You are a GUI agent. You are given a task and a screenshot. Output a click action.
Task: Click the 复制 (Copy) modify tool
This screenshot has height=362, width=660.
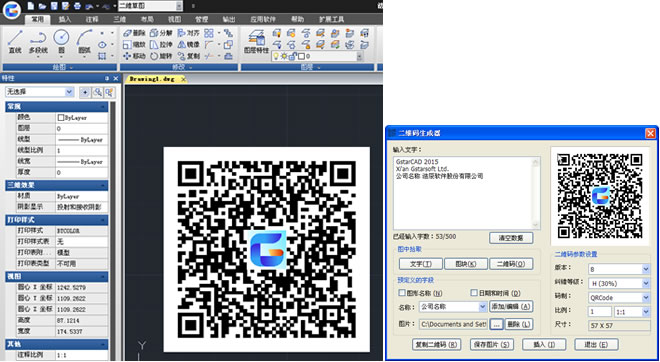(188, 56)
